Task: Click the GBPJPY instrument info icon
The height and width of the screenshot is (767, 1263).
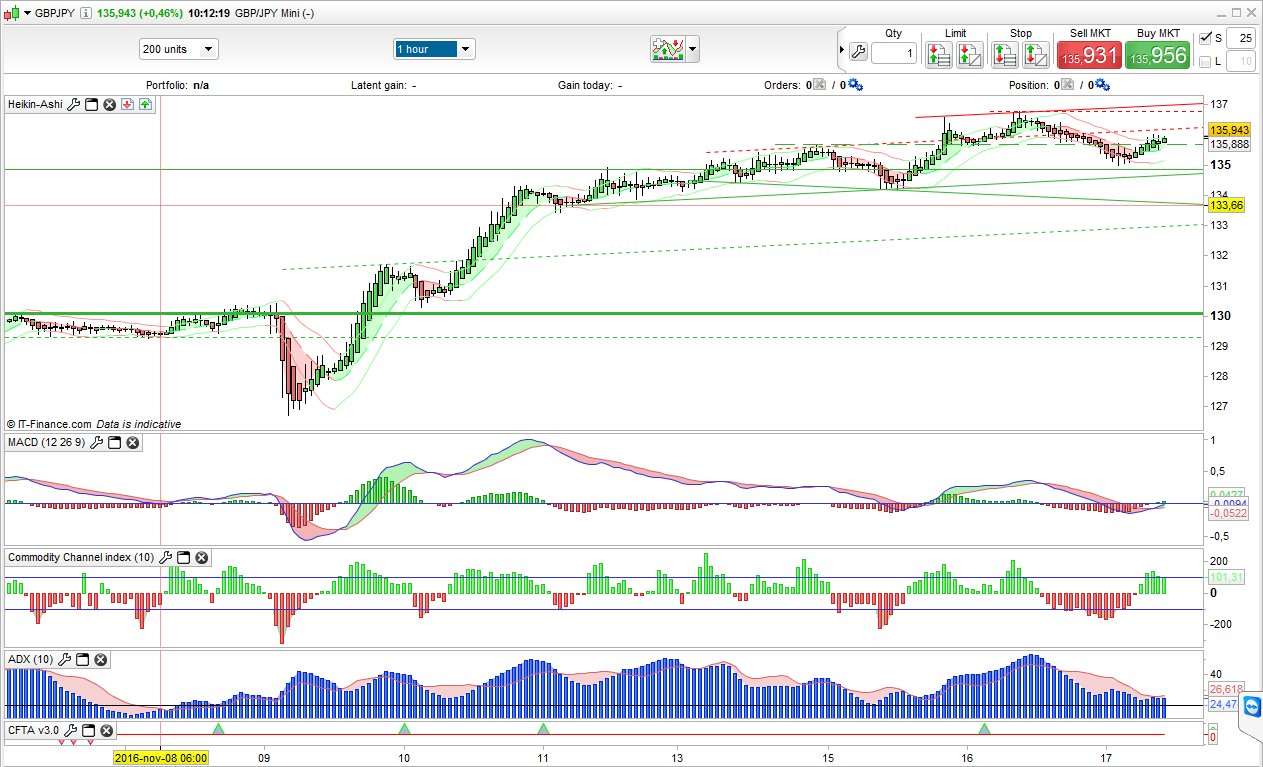Action: tap(86, 13)
